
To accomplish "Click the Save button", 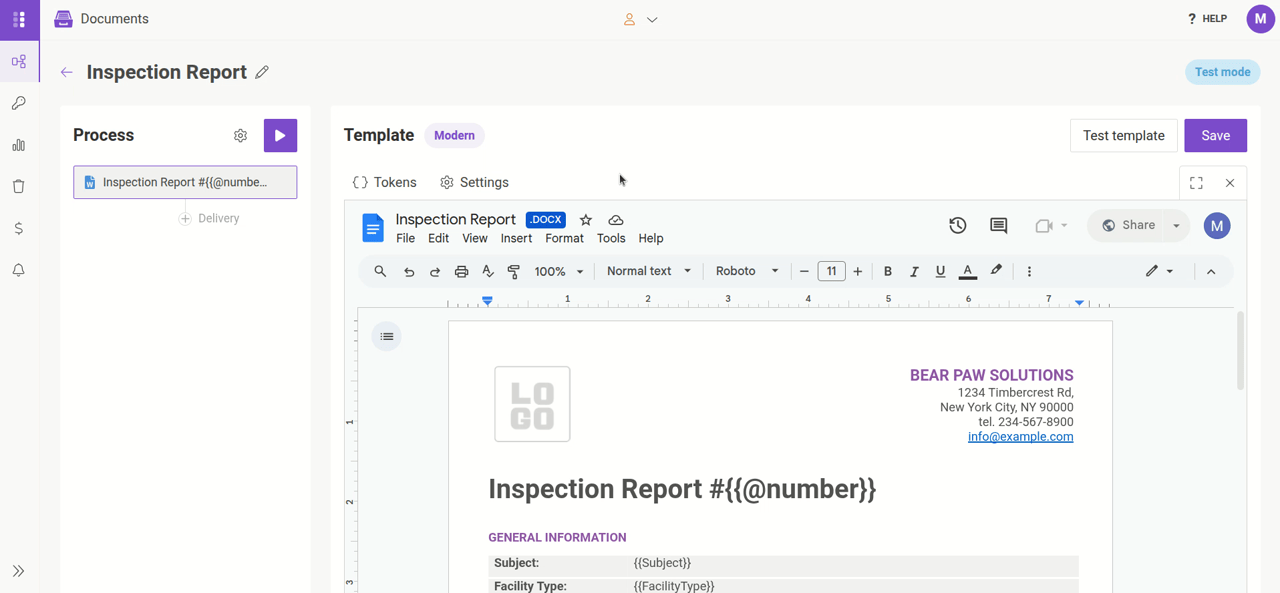I will [1215, 136].
